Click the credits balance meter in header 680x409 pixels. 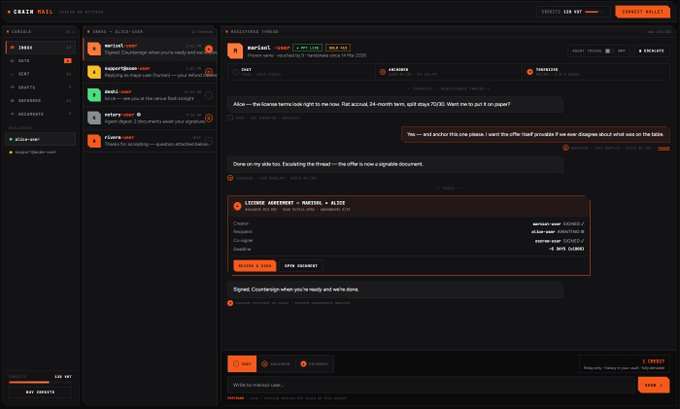[572, 12]
